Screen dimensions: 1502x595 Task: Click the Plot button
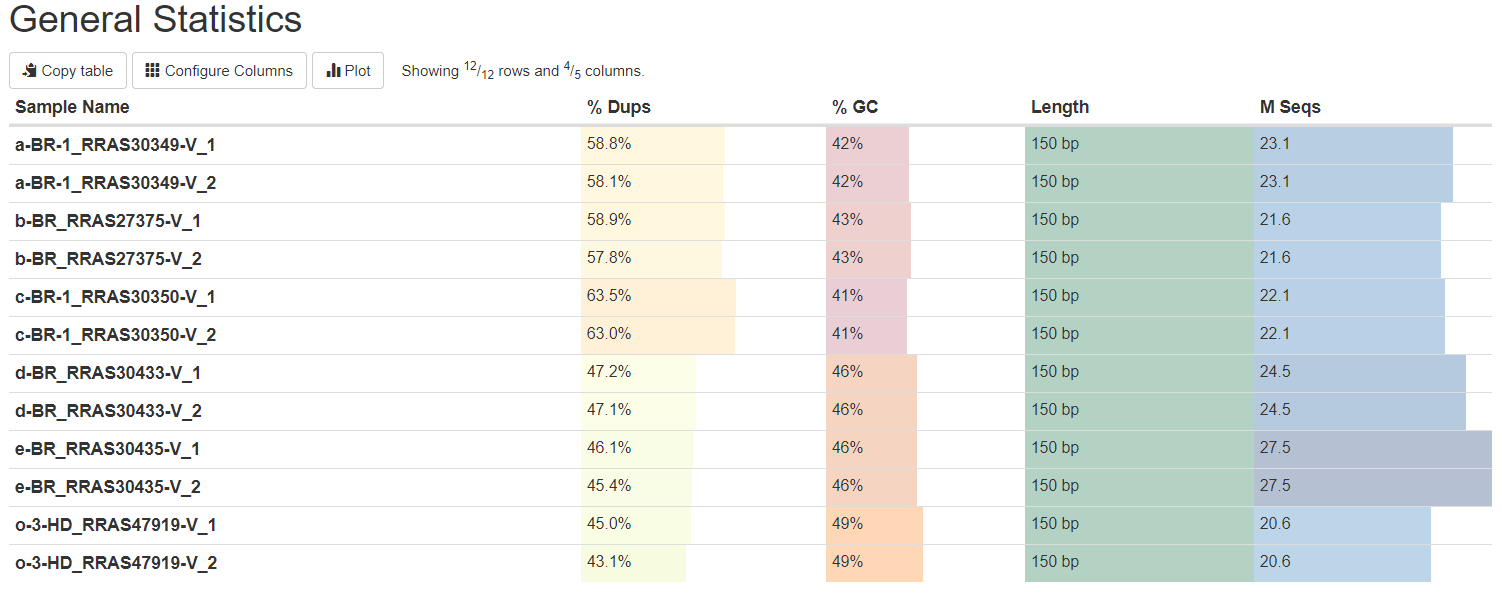[x=348, y=71]
